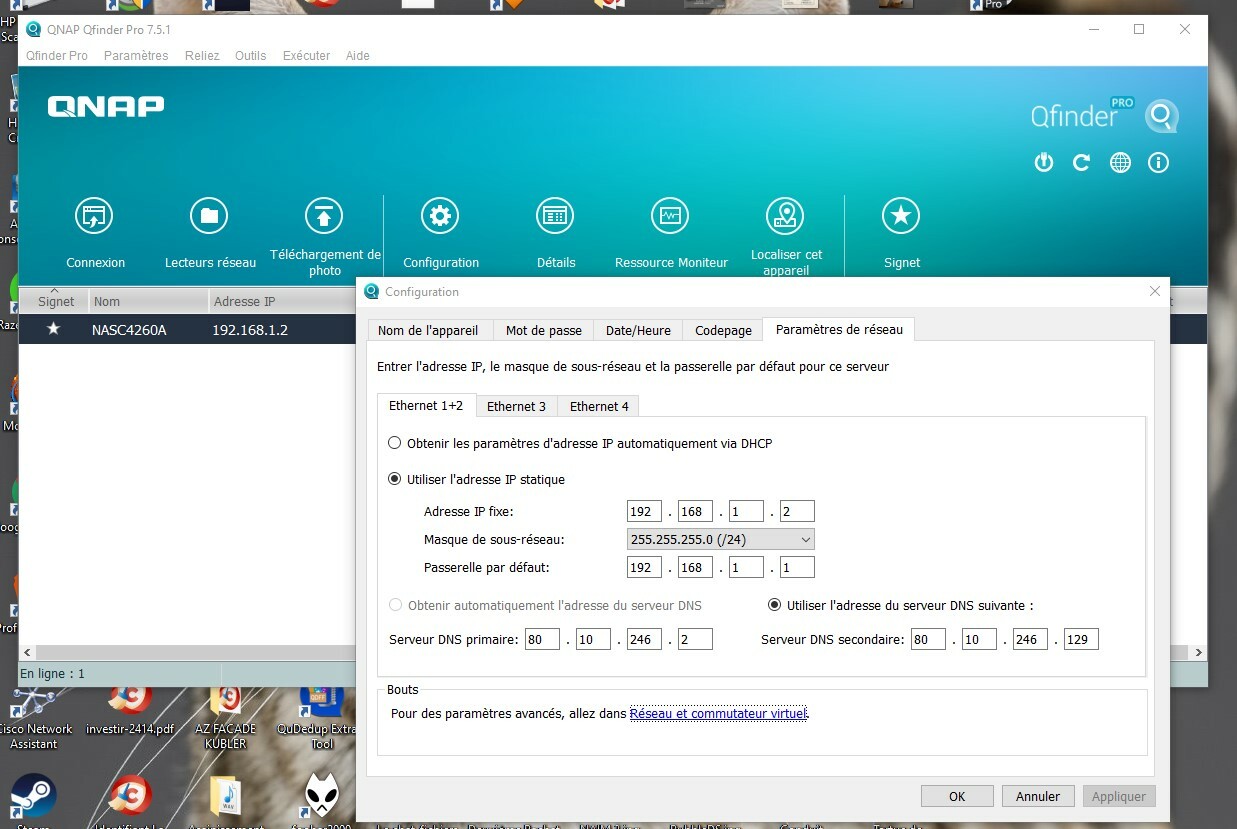The image size is (1237, 829).
Task: Open the foobar2000 alien-head desktop icon
Action: tap(322, 795)
